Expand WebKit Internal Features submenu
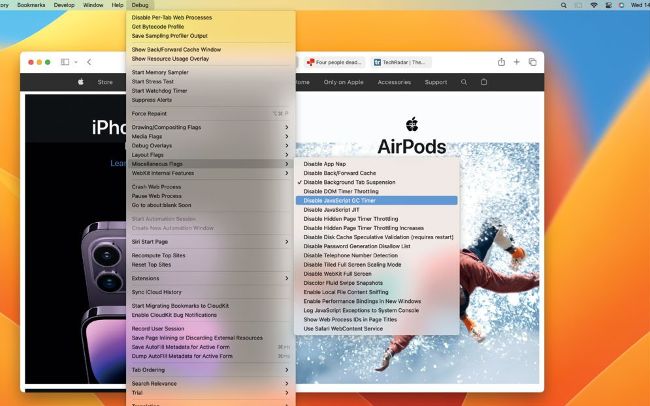 pos(211,173)
